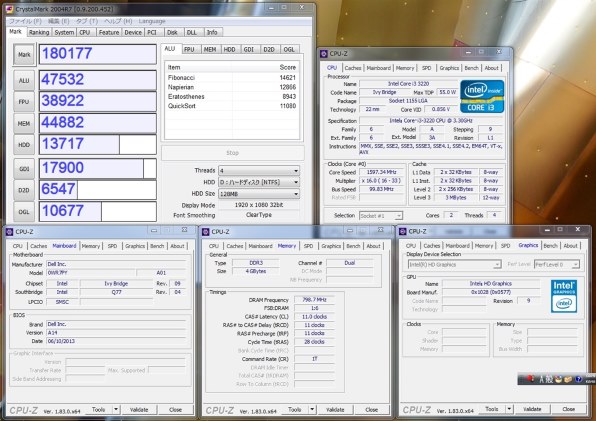Click Validate in Mainboard CPU-Z window

[139, 410]
